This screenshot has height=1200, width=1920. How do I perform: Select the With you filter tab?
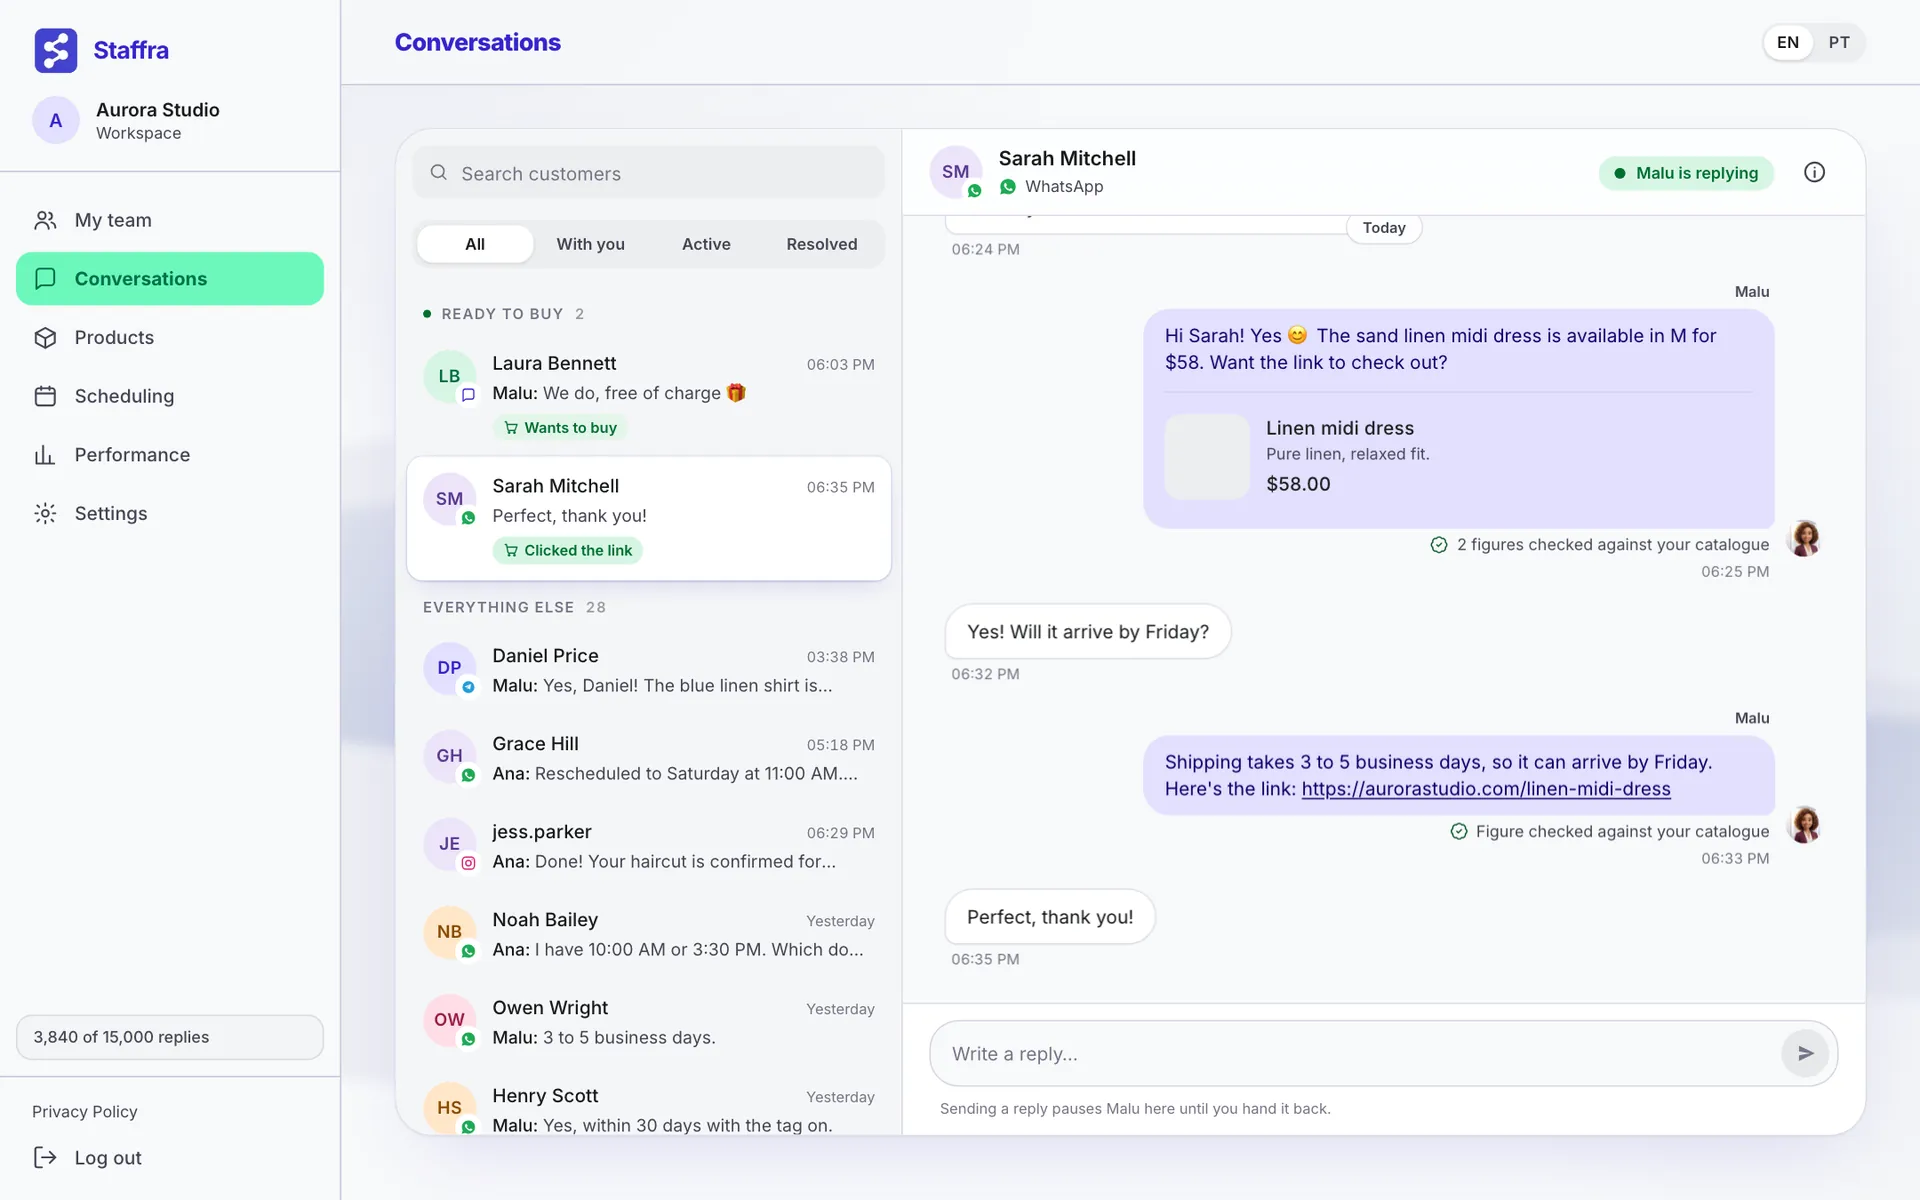click(x=590, y=244)
